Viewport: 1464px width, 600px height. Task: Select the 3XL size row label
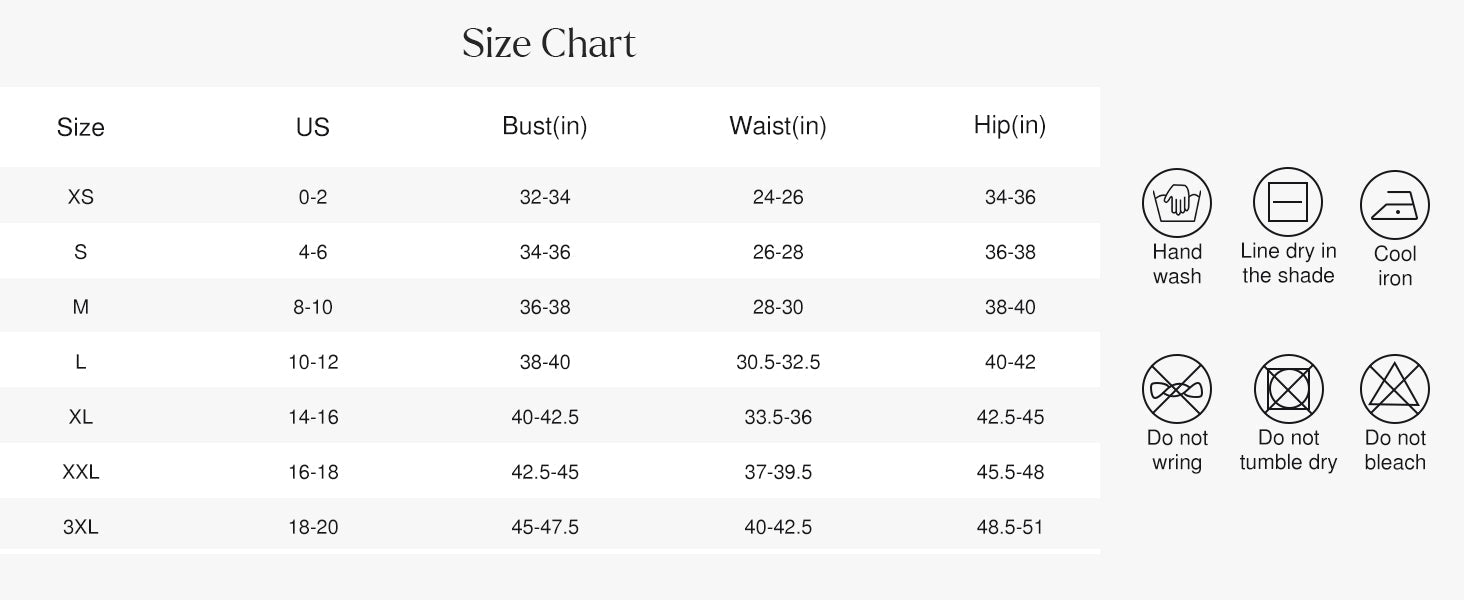(81, 527)
